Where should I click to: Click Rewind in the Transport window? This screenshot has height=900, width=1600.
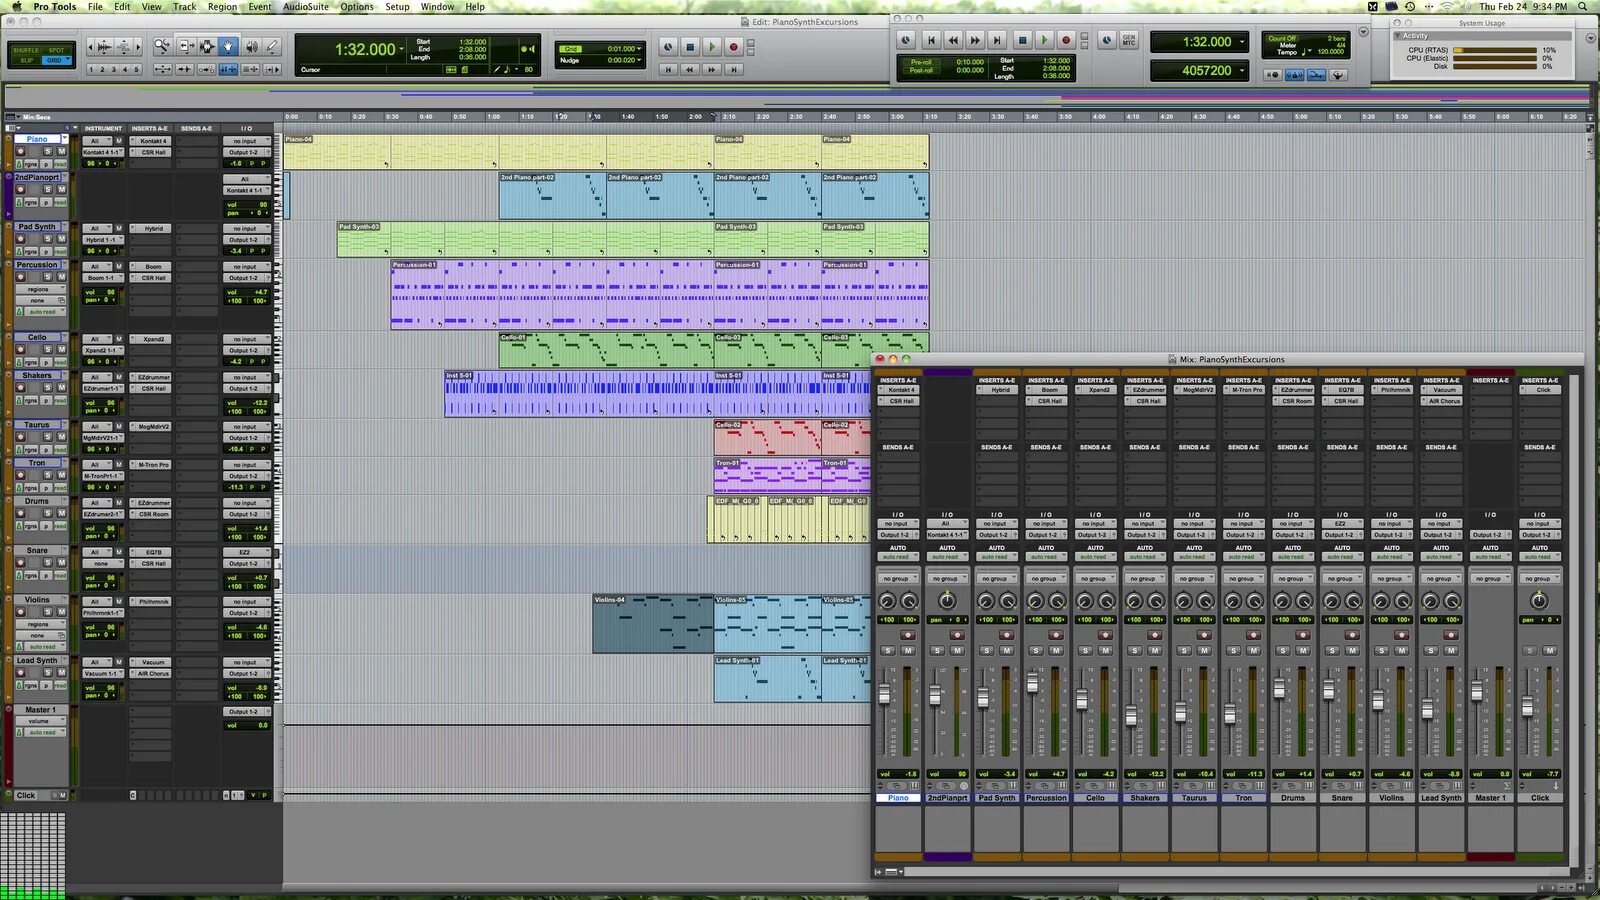953,40
